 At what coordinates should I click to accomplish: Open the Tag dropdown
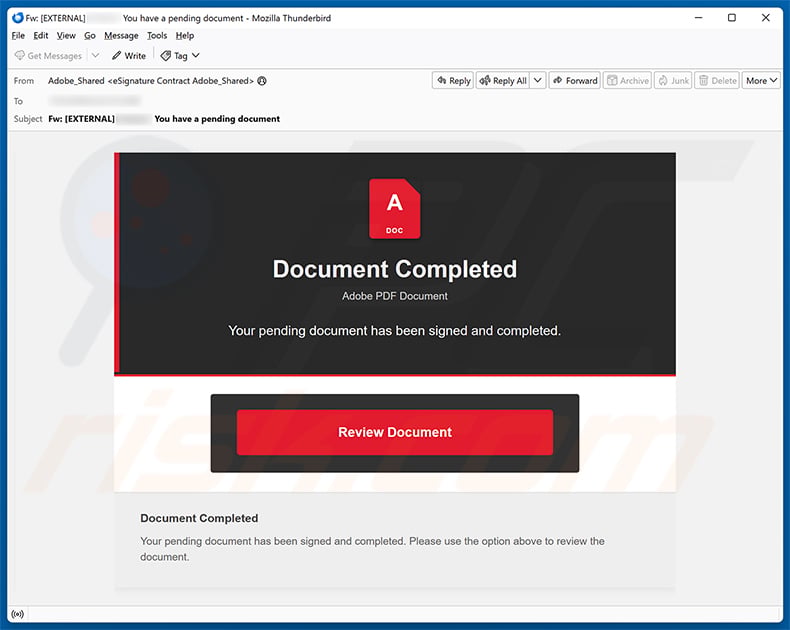coord(180,55)
